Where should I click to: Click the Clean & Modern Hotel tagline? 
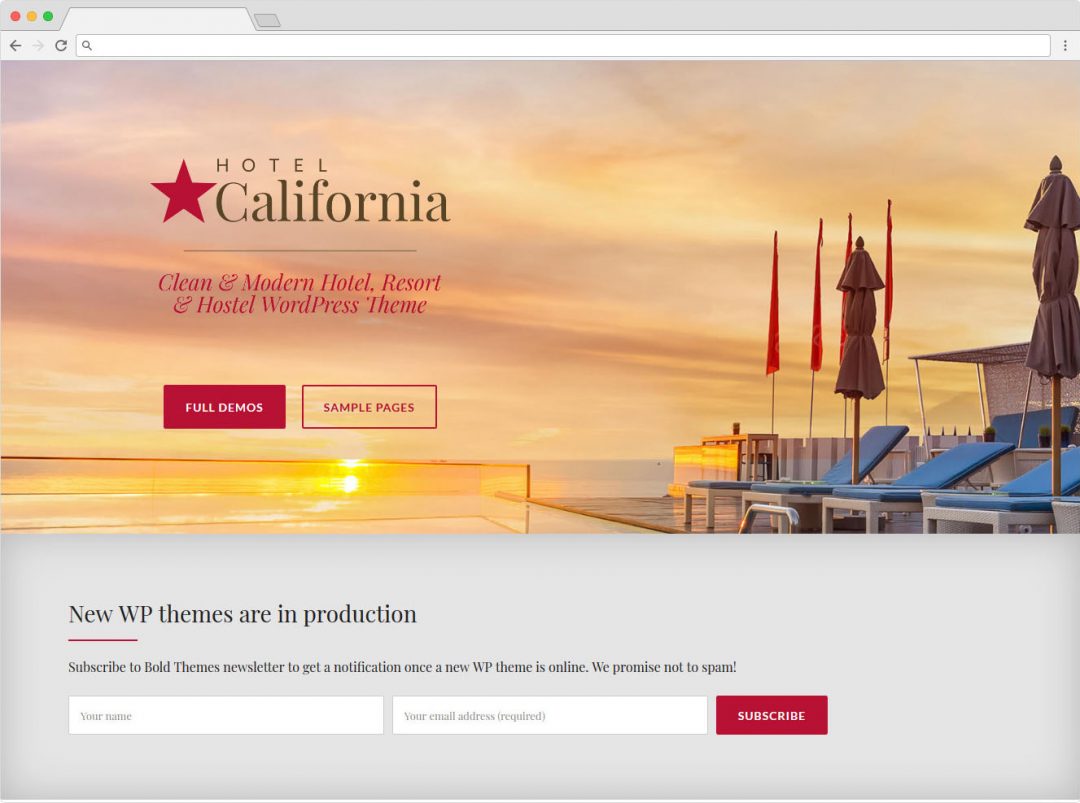(300, 294)
